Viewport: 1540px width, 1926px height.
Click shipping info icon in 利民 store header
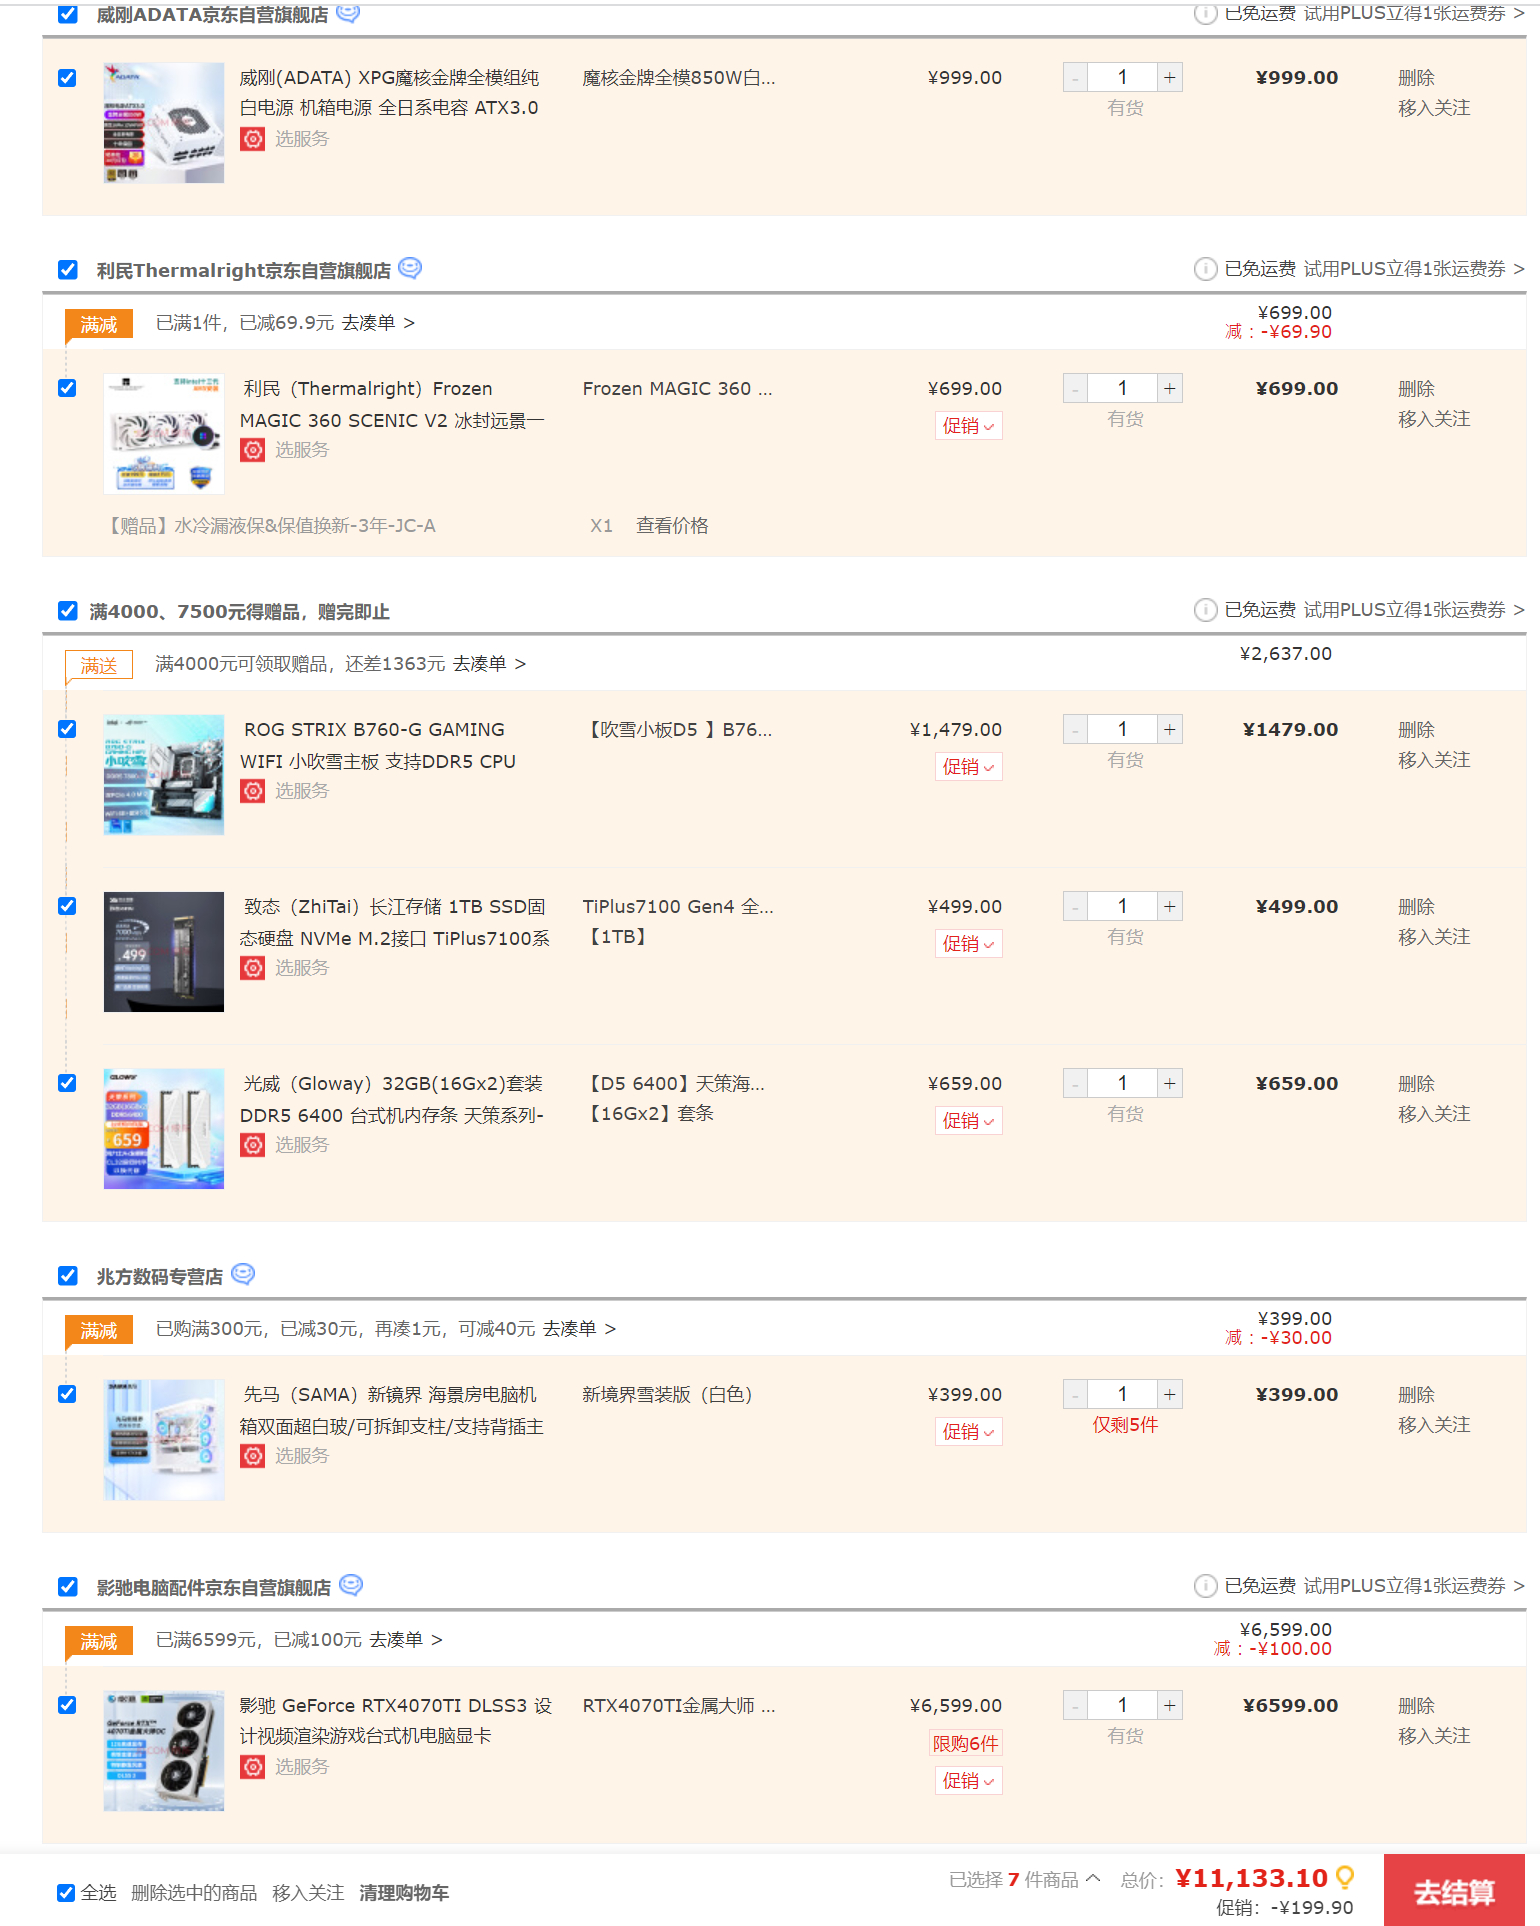tap(1205, 269)
